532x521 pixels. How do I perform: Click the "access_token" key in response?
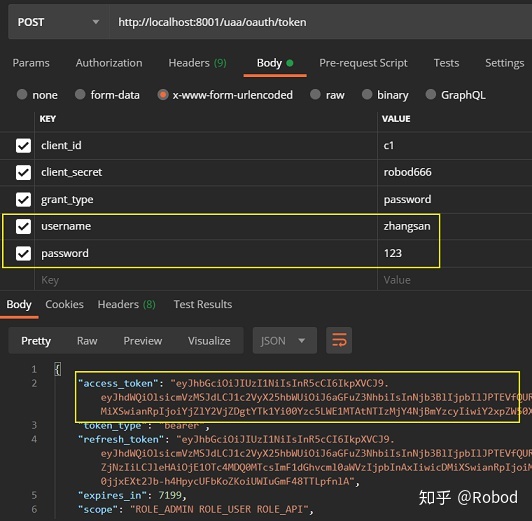pos(118,384)
